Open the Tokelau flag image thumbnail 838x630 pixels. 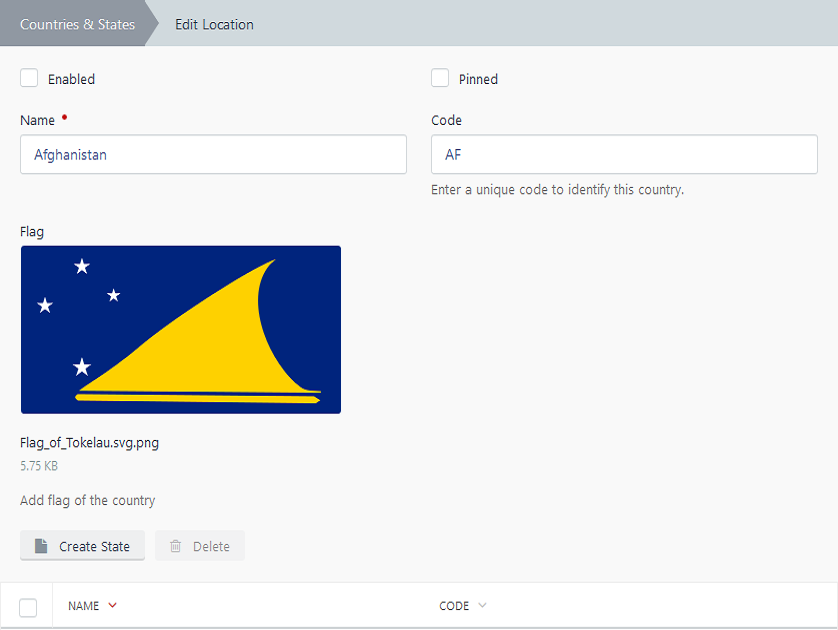pyautogui.click(x=181, y=330)
